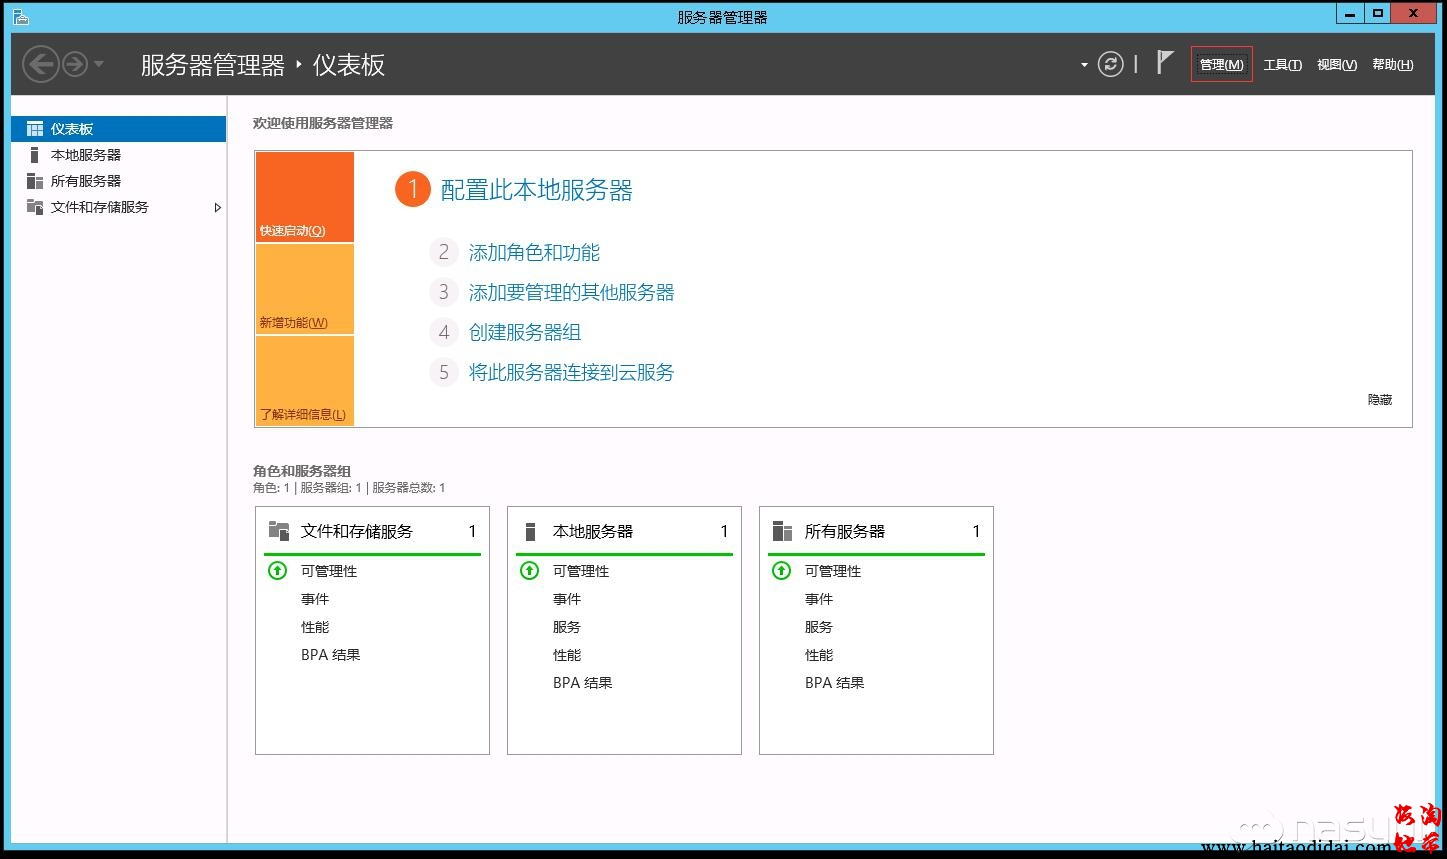1447x859 pixels.
Task: Click the back navigation arrow icon
Action: 40,65
